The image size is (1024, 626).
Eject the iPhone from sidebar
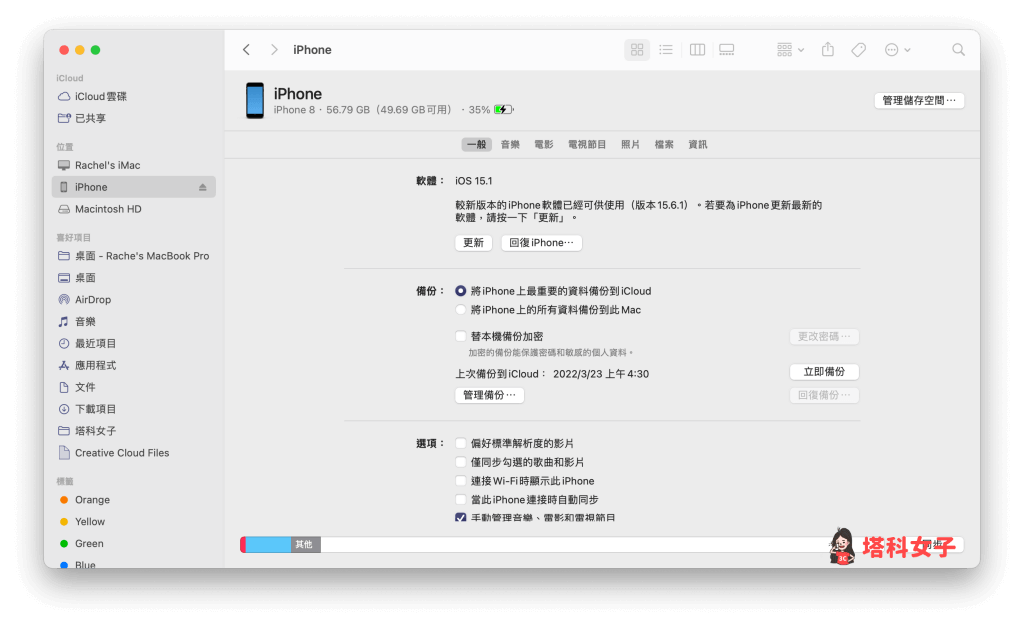coord(202,187)
